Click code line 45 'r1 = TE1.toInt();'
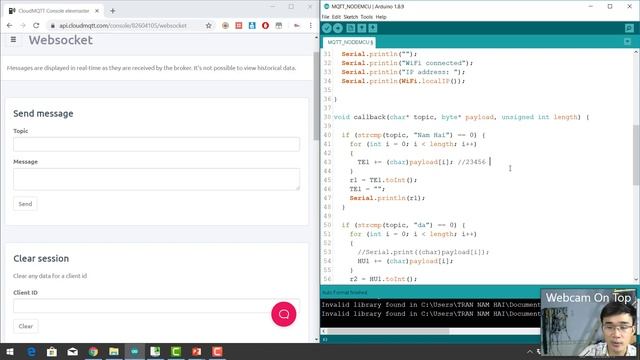 pos(383,180)
